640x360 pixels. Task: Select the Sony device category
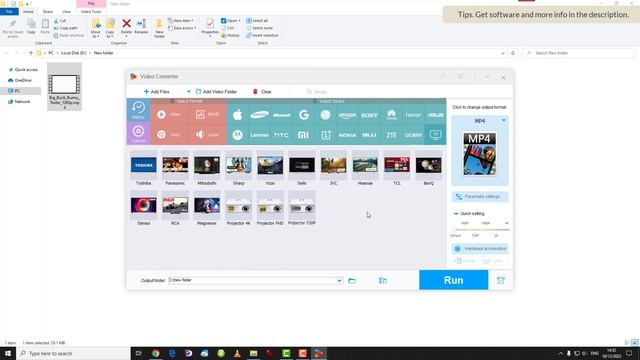(369, 116)
